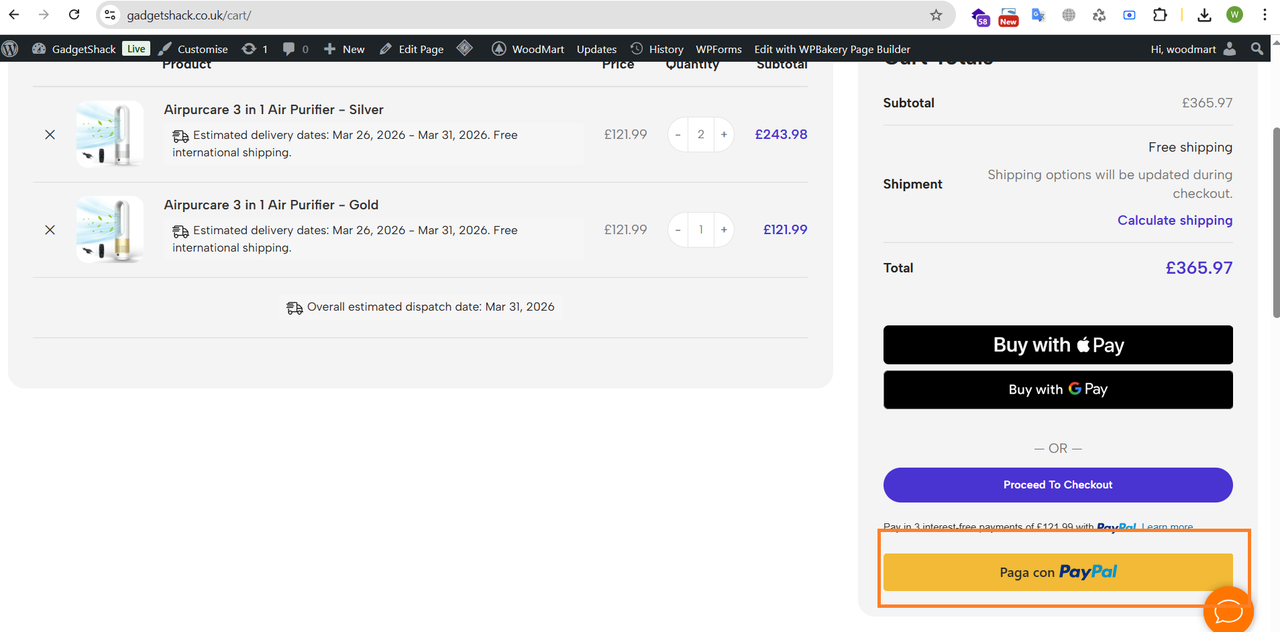Bookmark this page with the star icon
This screenshot has height=632, width=1280.
click(936, 15)
